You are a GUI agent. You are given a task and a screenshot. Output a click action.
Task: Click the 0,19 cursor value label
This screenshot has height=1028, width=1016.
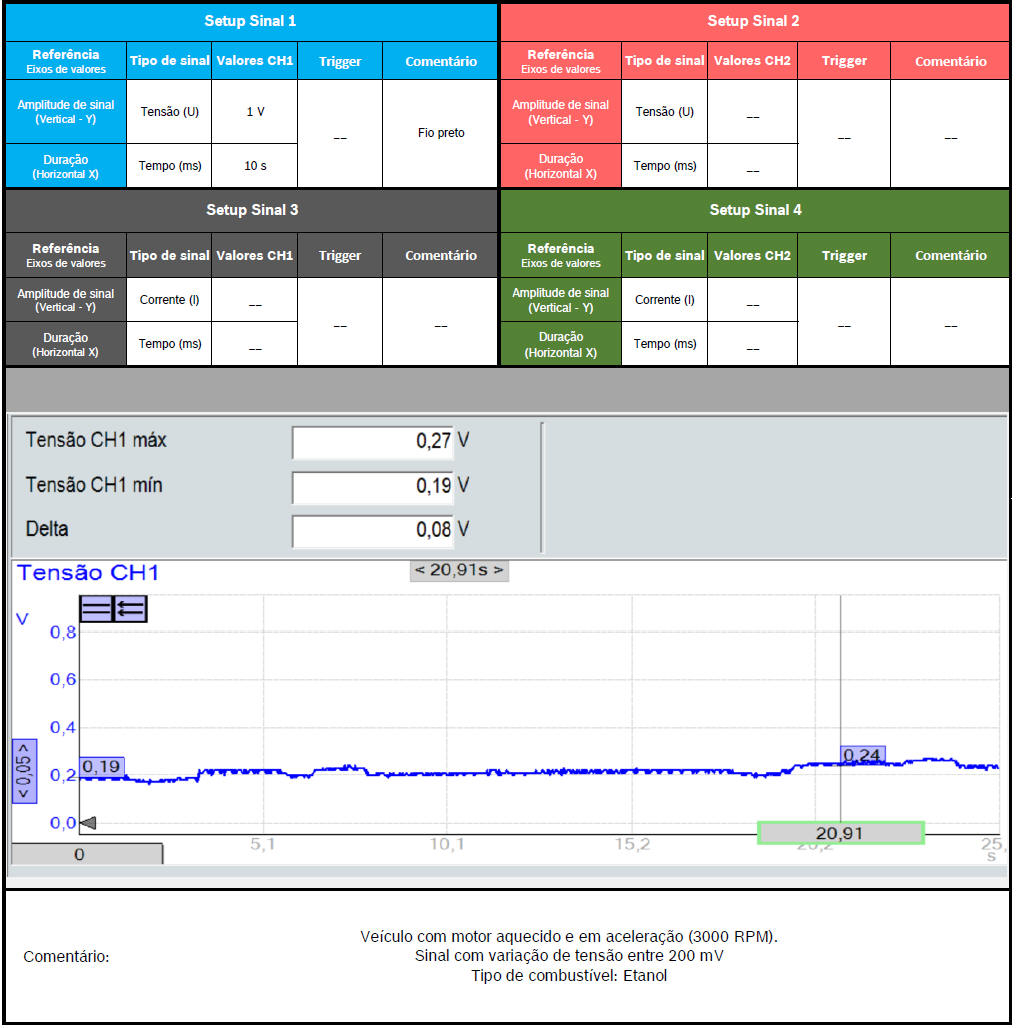[x=100, y=767]
